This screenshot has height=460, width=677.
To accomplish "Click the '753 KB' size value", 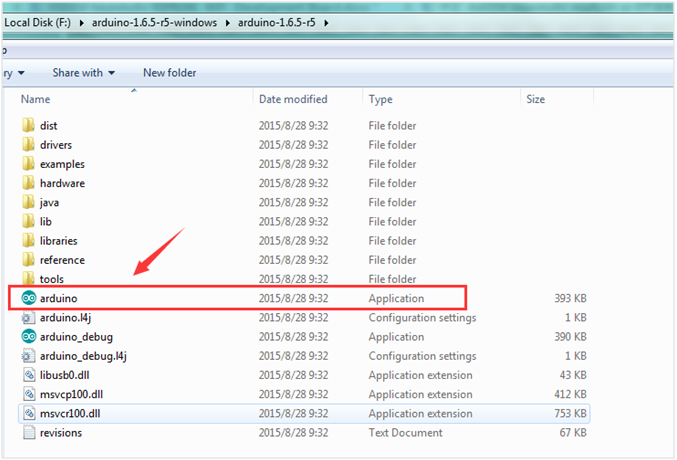I will [x=570, y=413].
